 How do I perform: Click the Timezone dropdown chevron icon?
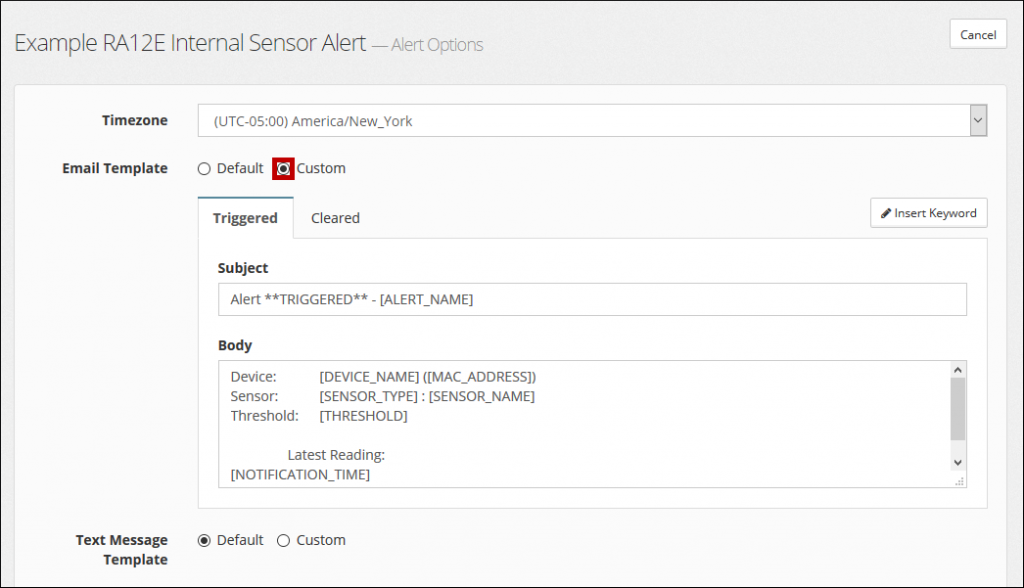point(977,119)
